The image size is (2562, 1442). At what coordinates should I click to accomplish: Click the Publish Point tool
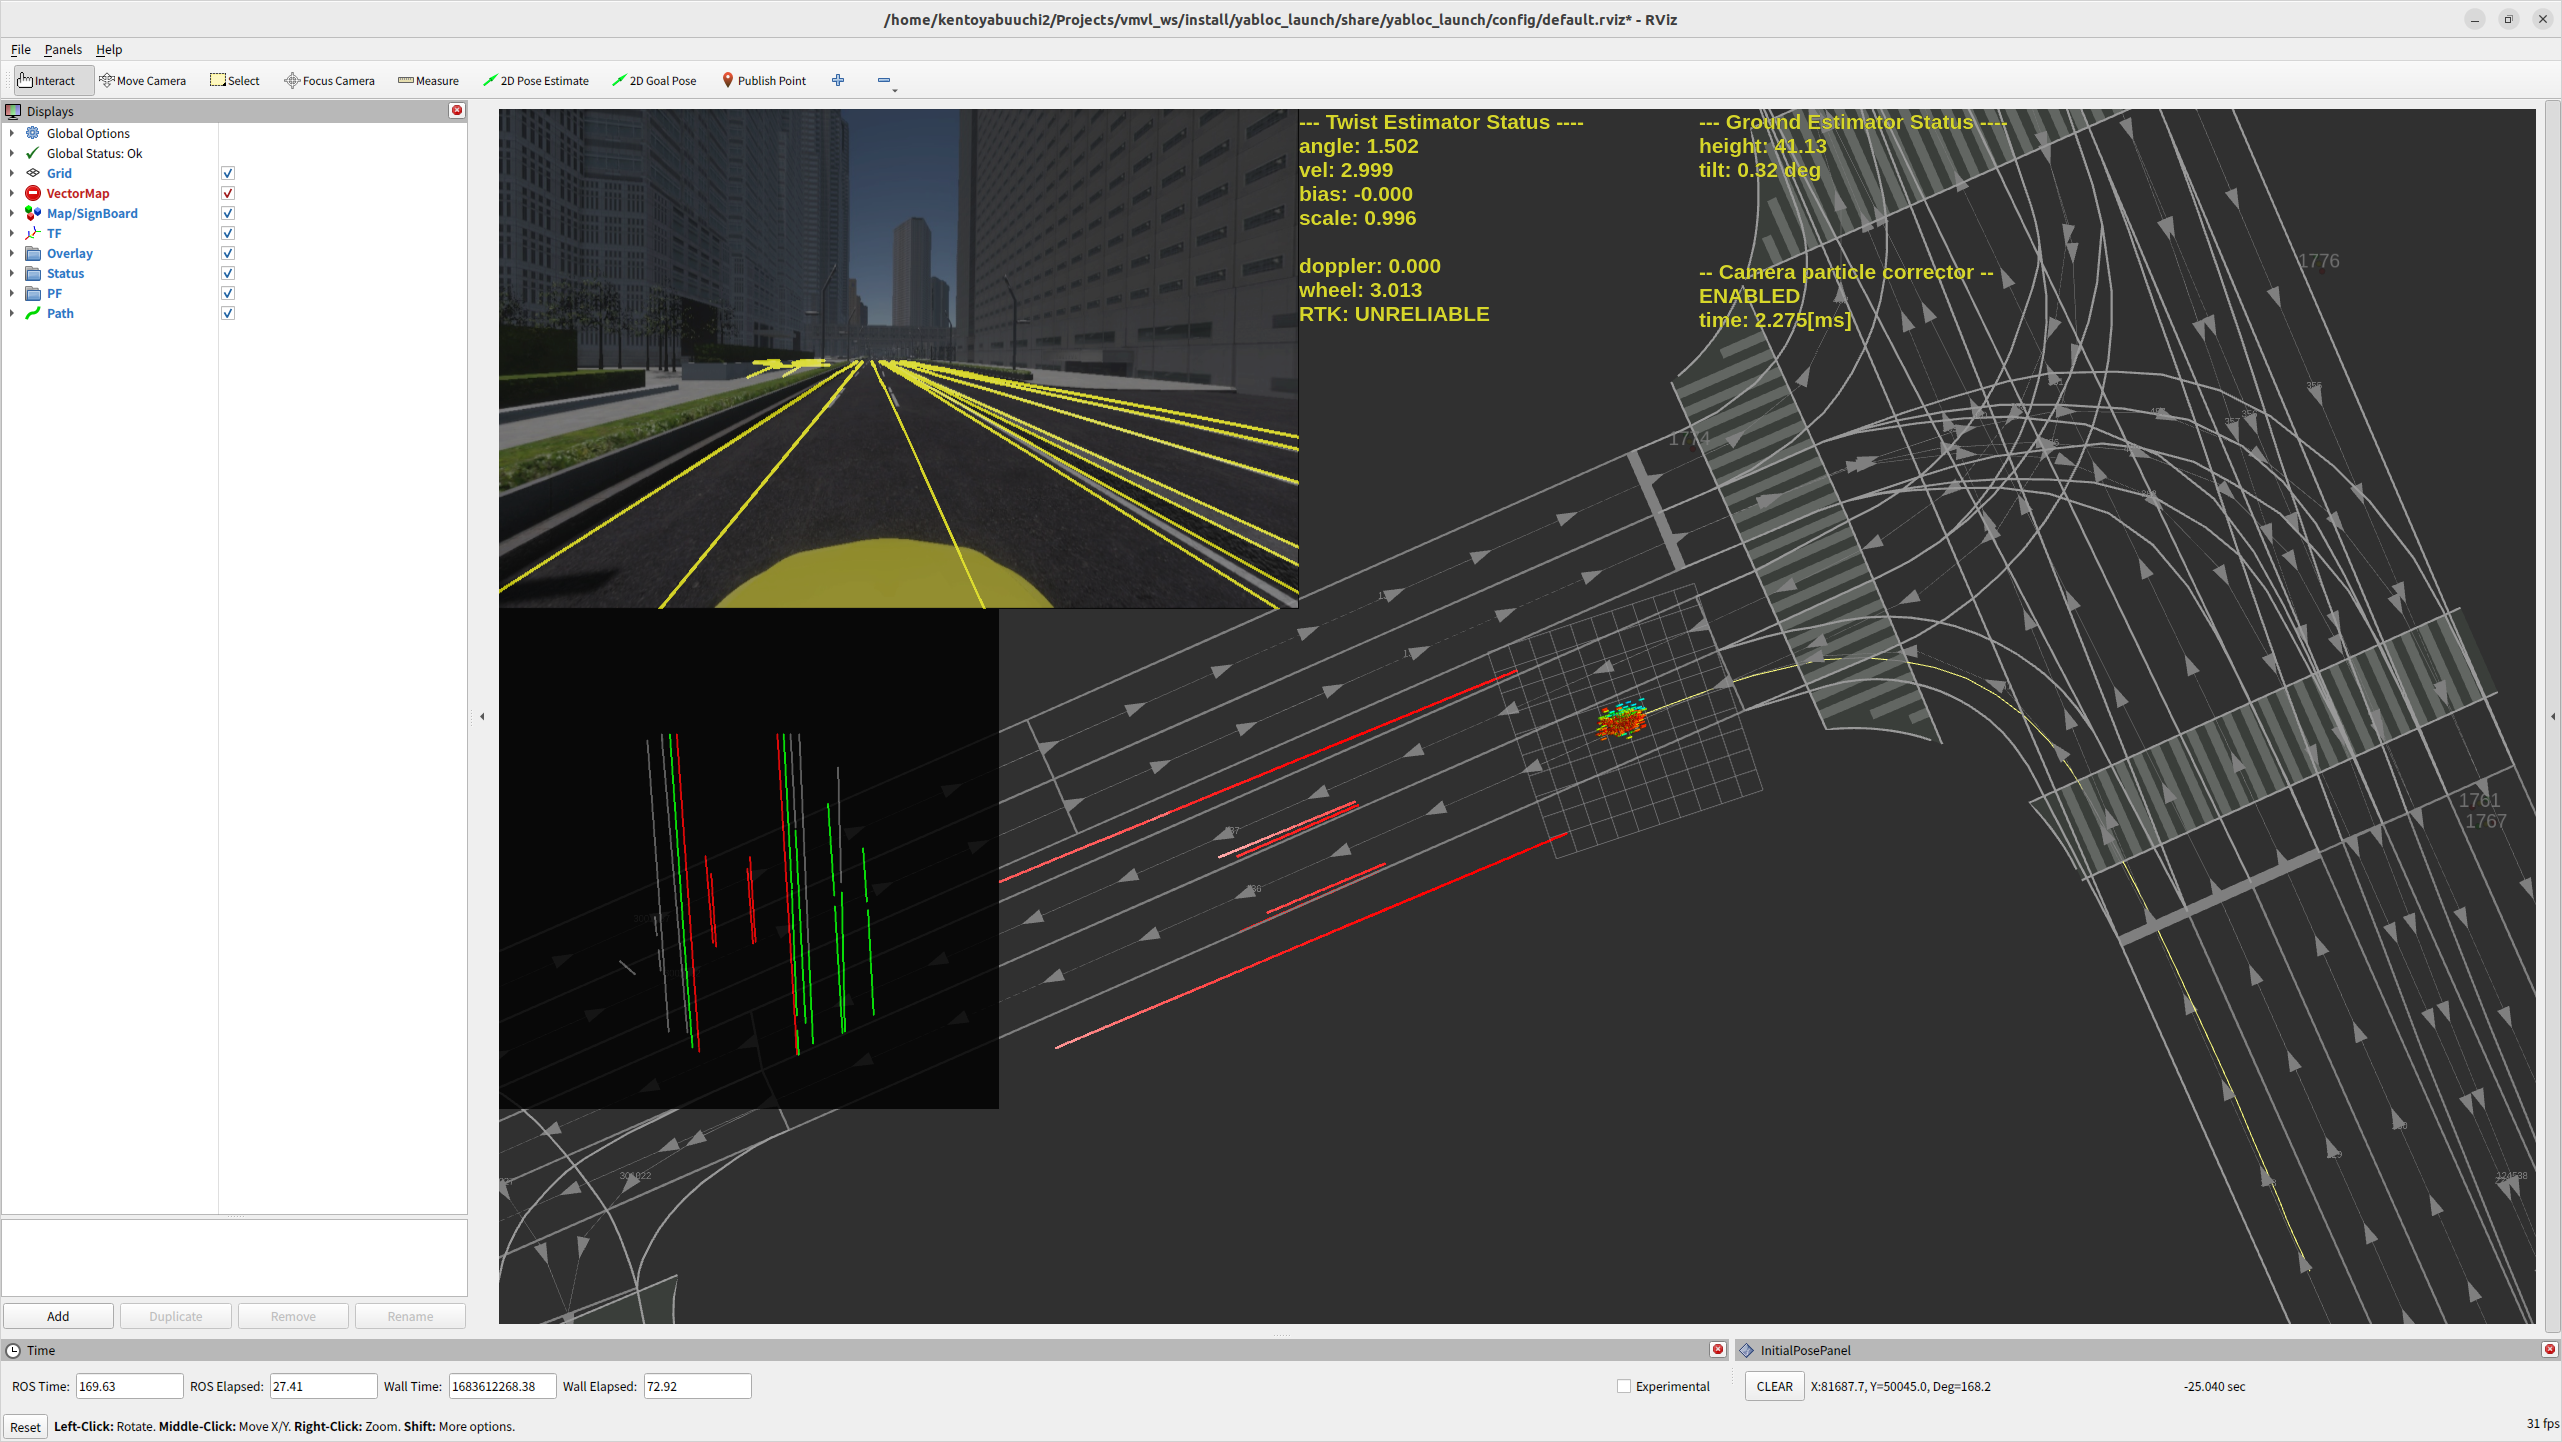pyautogui.click(x=764, y=80)
